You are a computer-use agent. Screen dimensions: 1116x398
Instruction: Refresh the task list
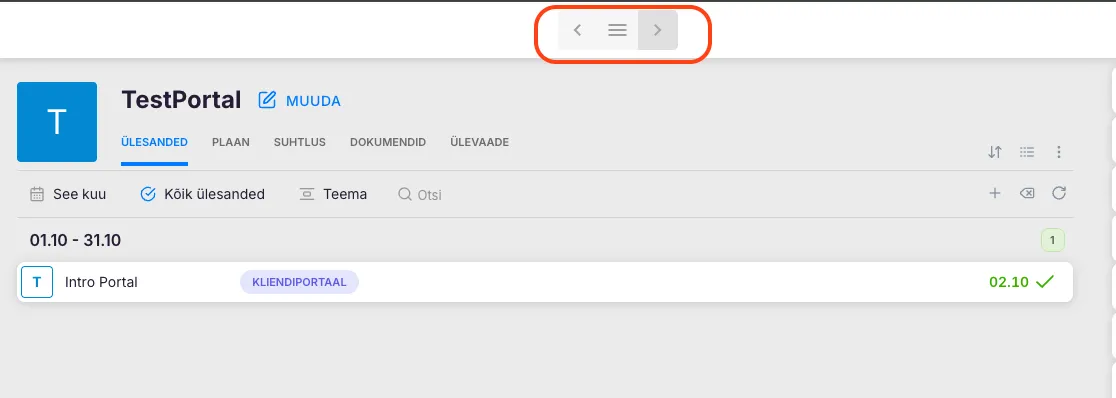[1059, 193]
